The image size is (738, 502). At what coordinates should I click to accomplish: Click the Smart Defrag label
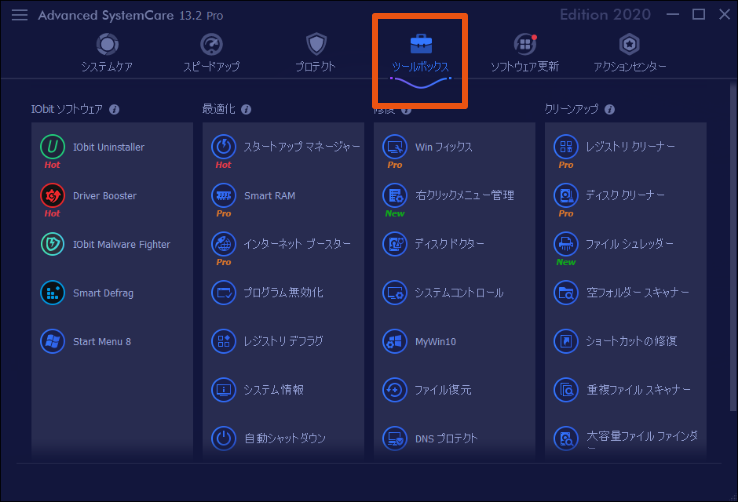pos(103,293)
